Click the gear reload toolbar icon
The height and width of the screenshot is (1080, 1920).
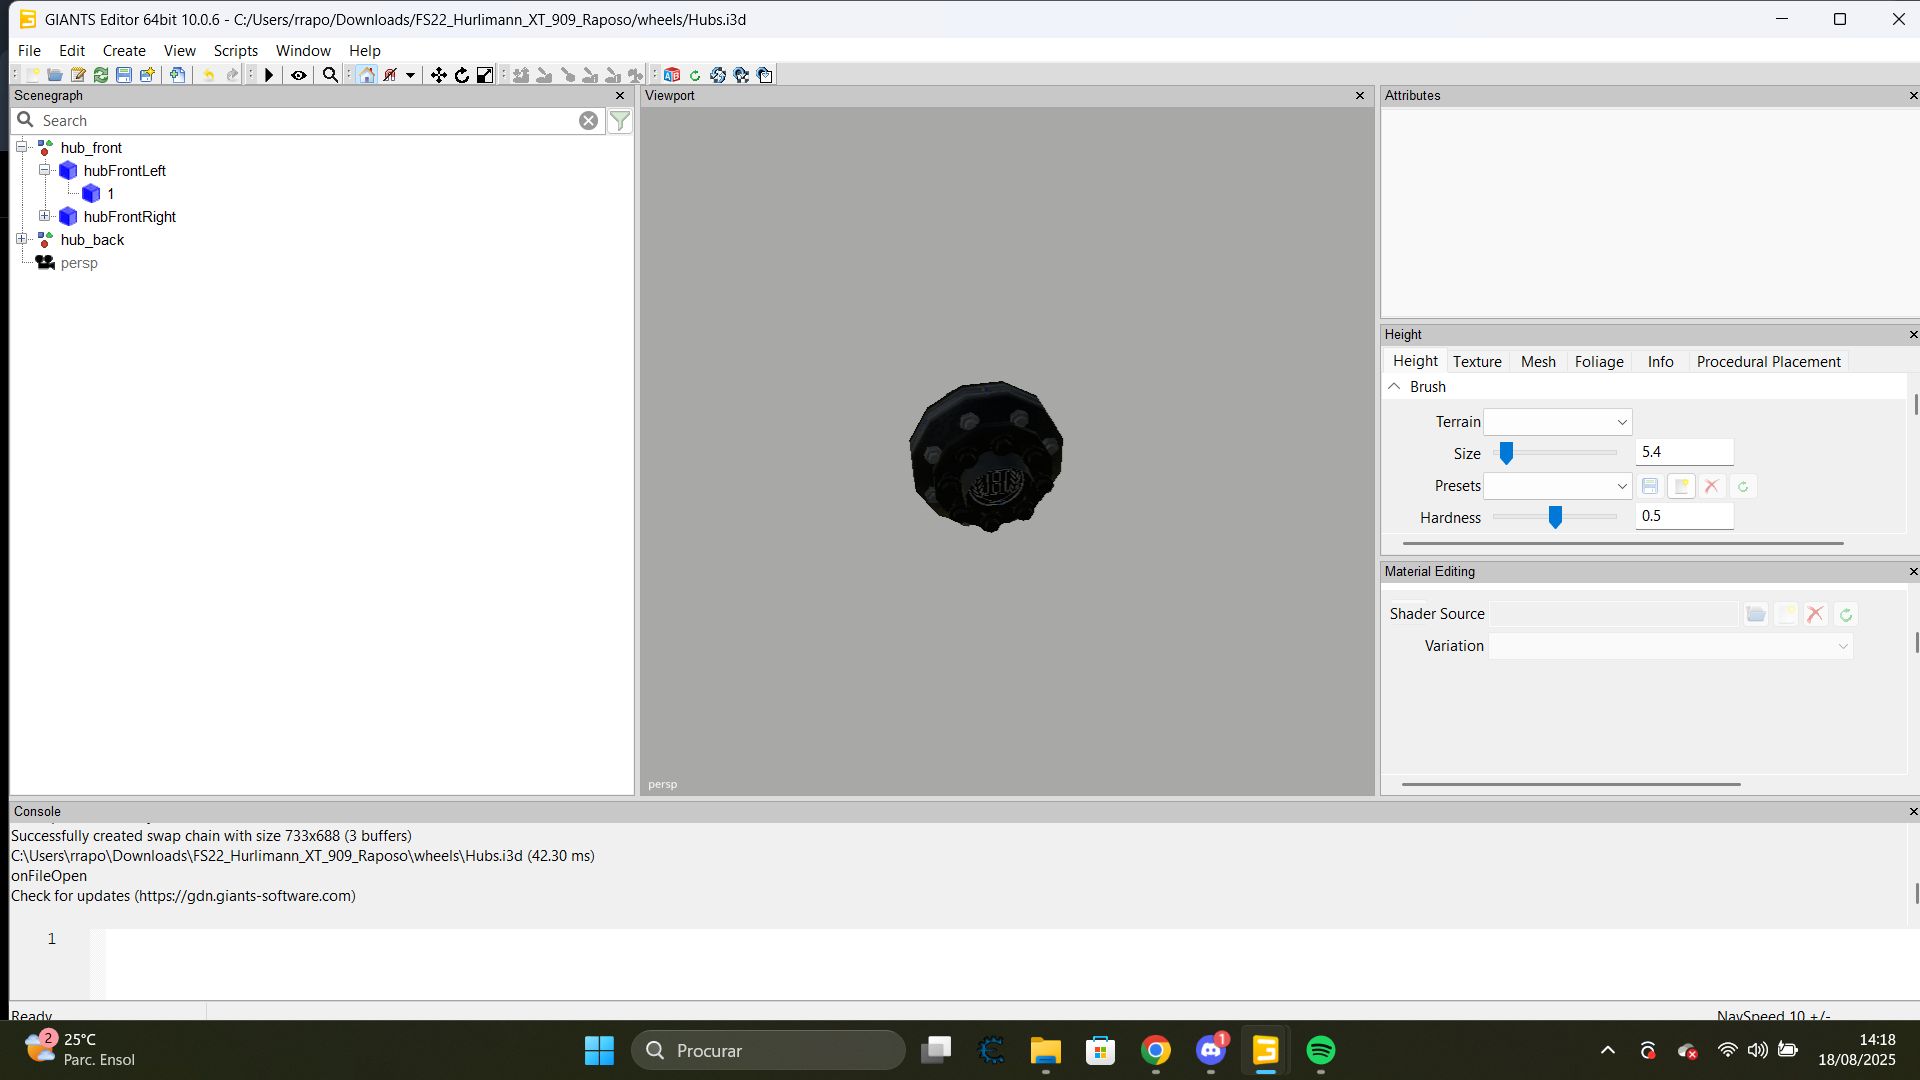tap(741, 75)
